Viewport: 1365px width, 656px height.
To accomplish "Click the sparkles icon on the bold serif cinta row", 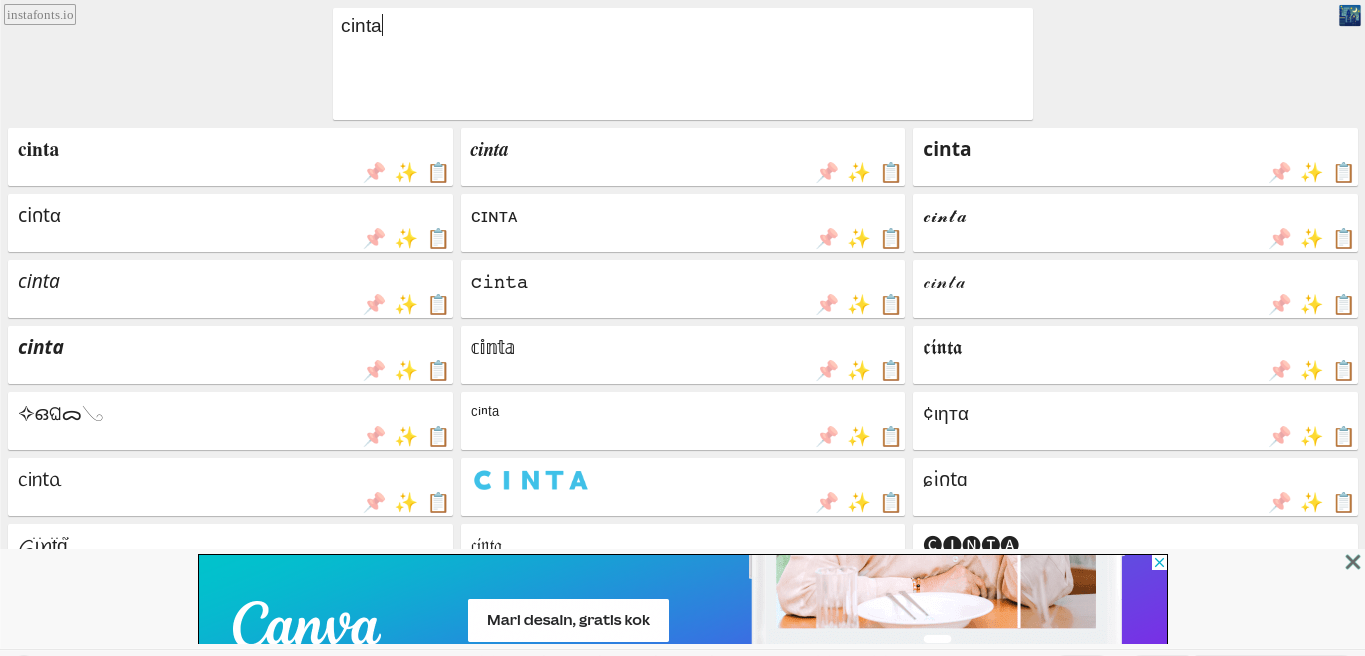I will (406, 172).
